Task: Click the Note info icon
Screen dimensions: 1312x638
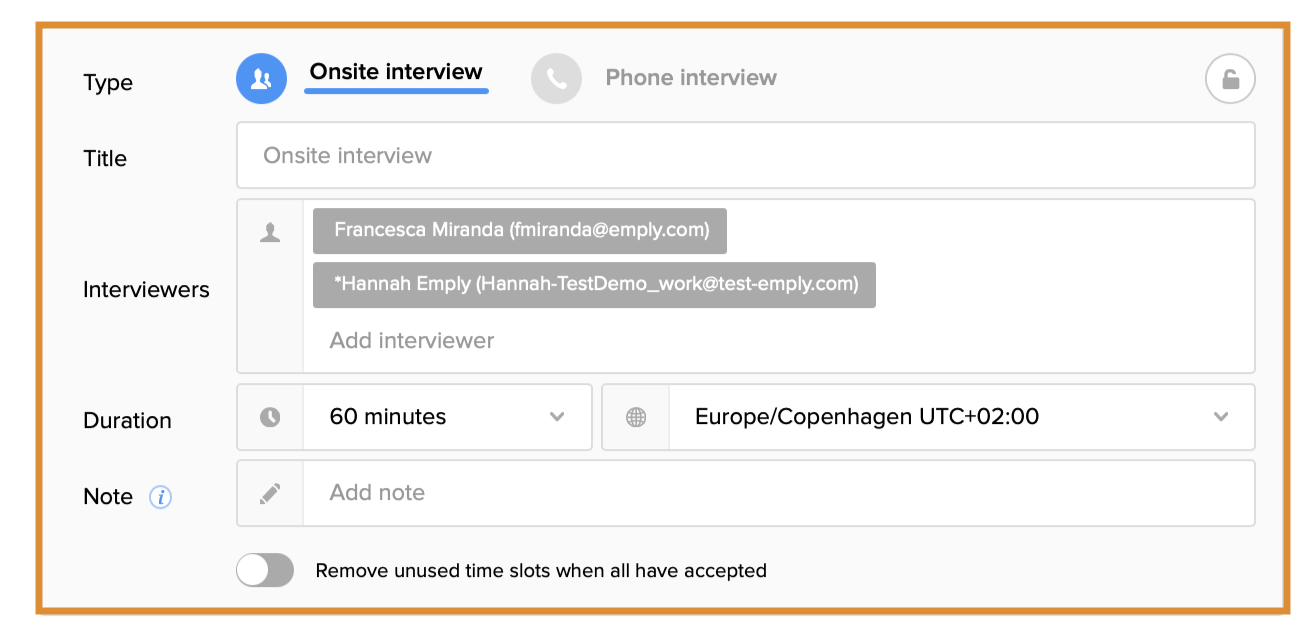Action: coord(160,497)
